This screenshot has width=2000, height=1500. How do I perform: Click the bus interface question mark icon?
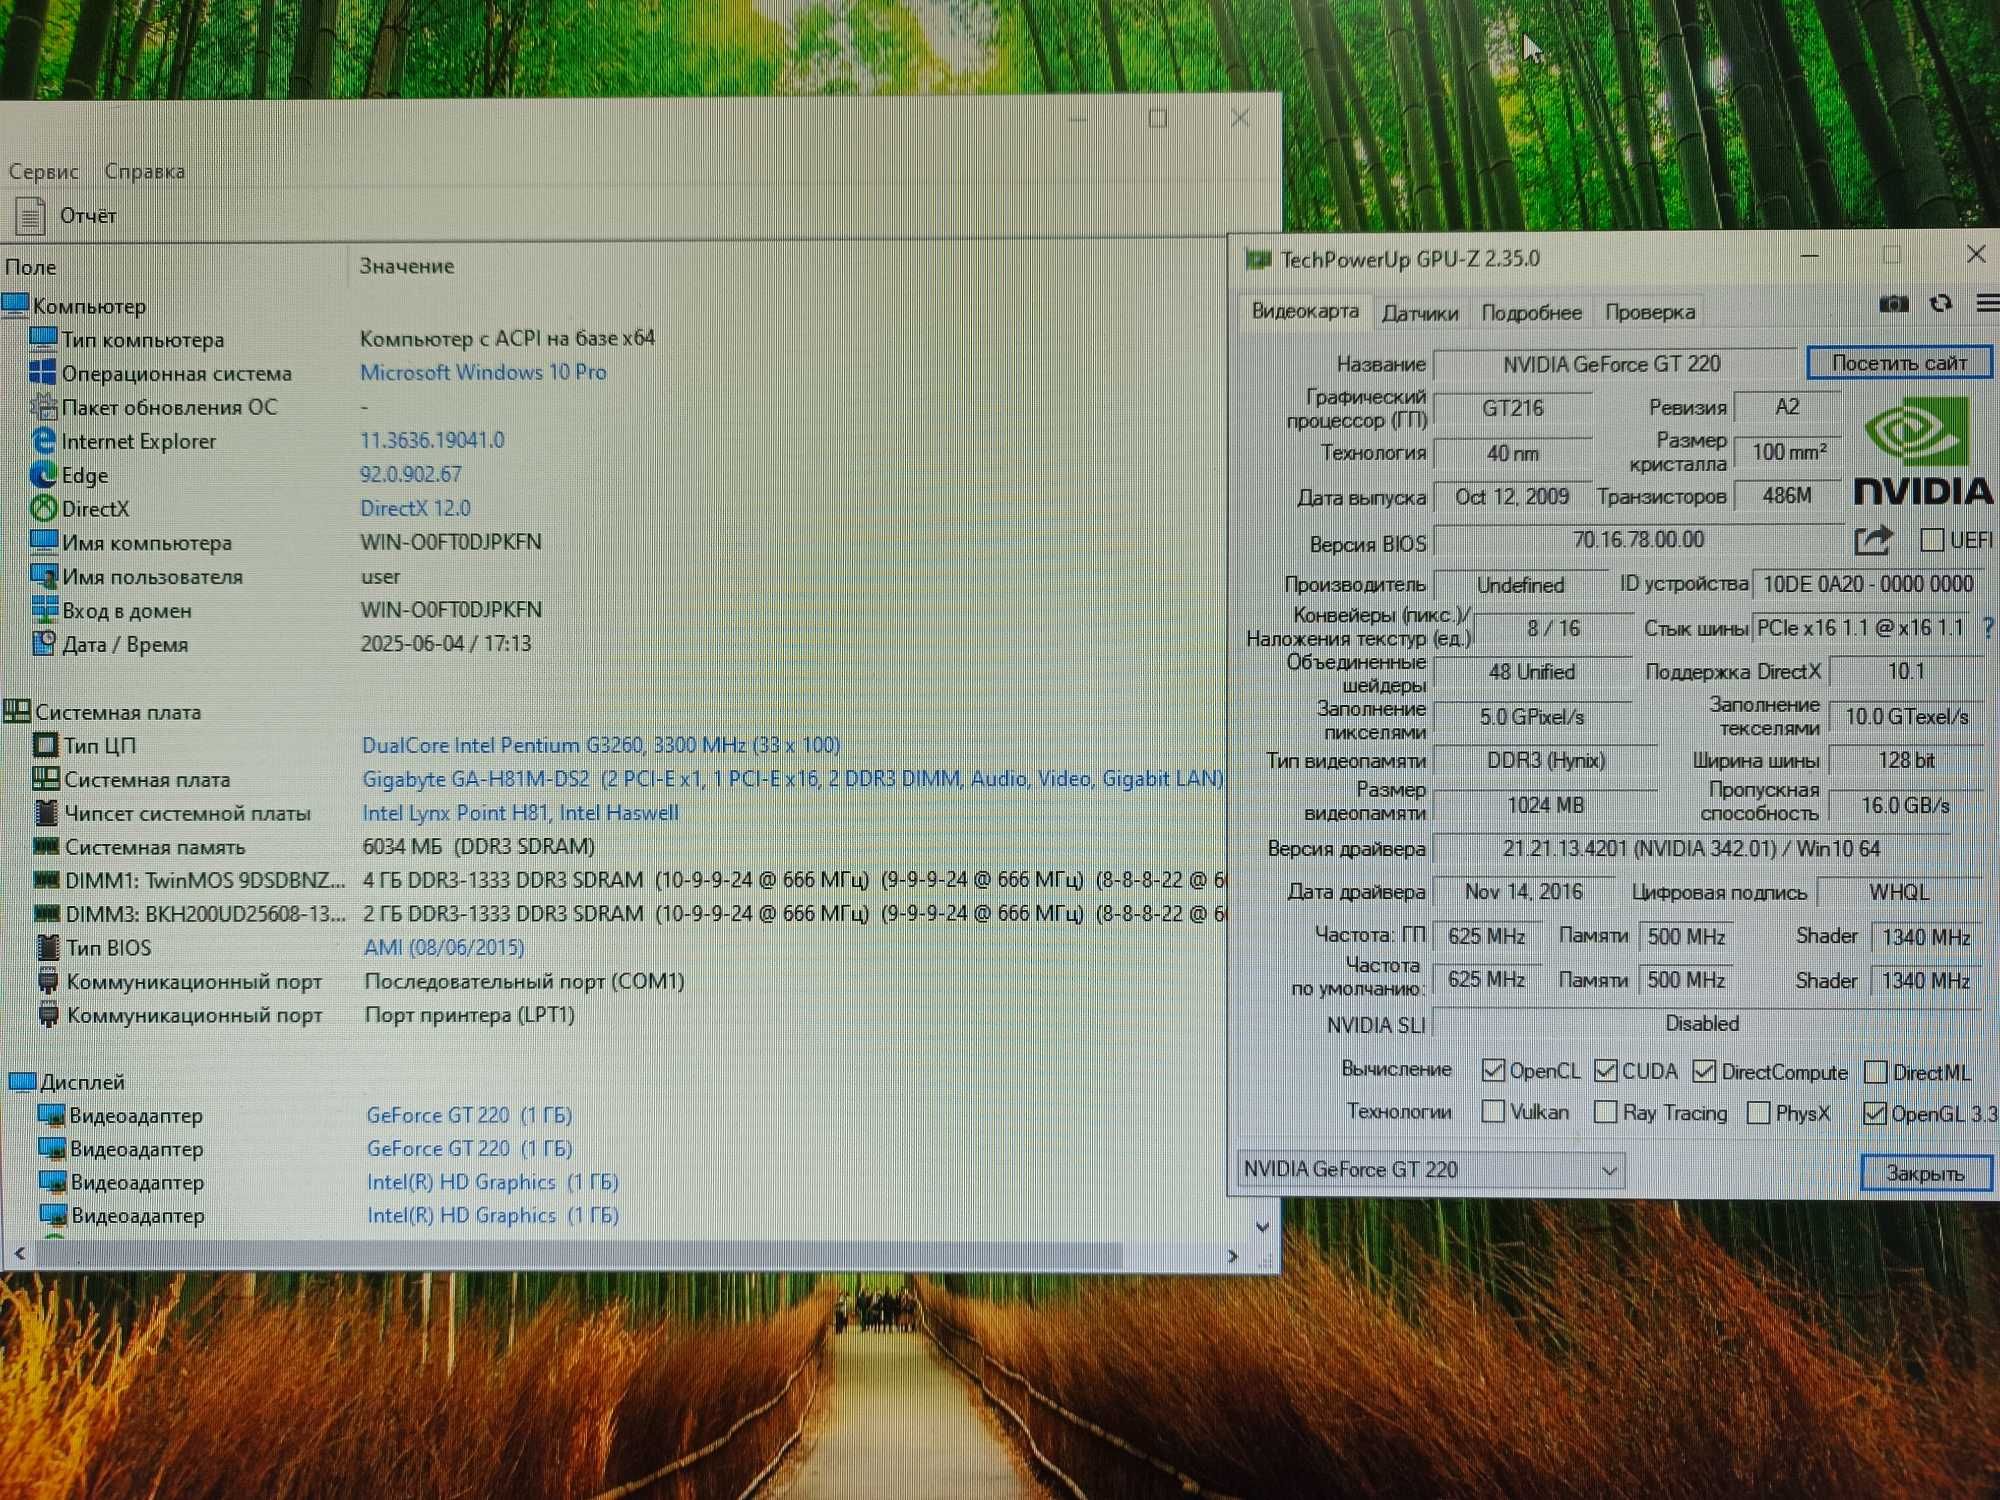[x=1988, y=628]
